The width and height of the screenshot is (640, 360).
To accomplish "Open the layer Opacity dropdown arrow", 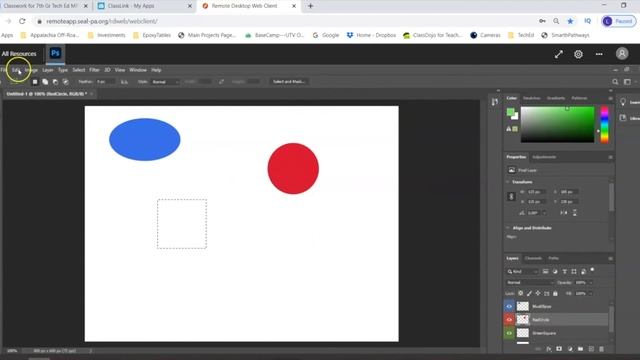I will (x=591, y=282).
